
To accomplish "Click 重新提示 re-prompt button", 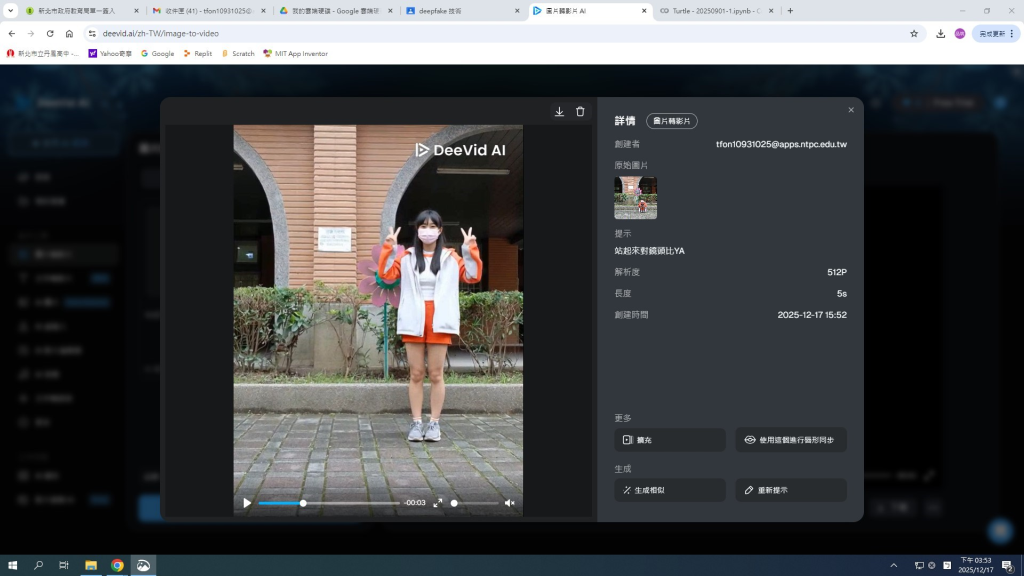I will coord(790,490).
